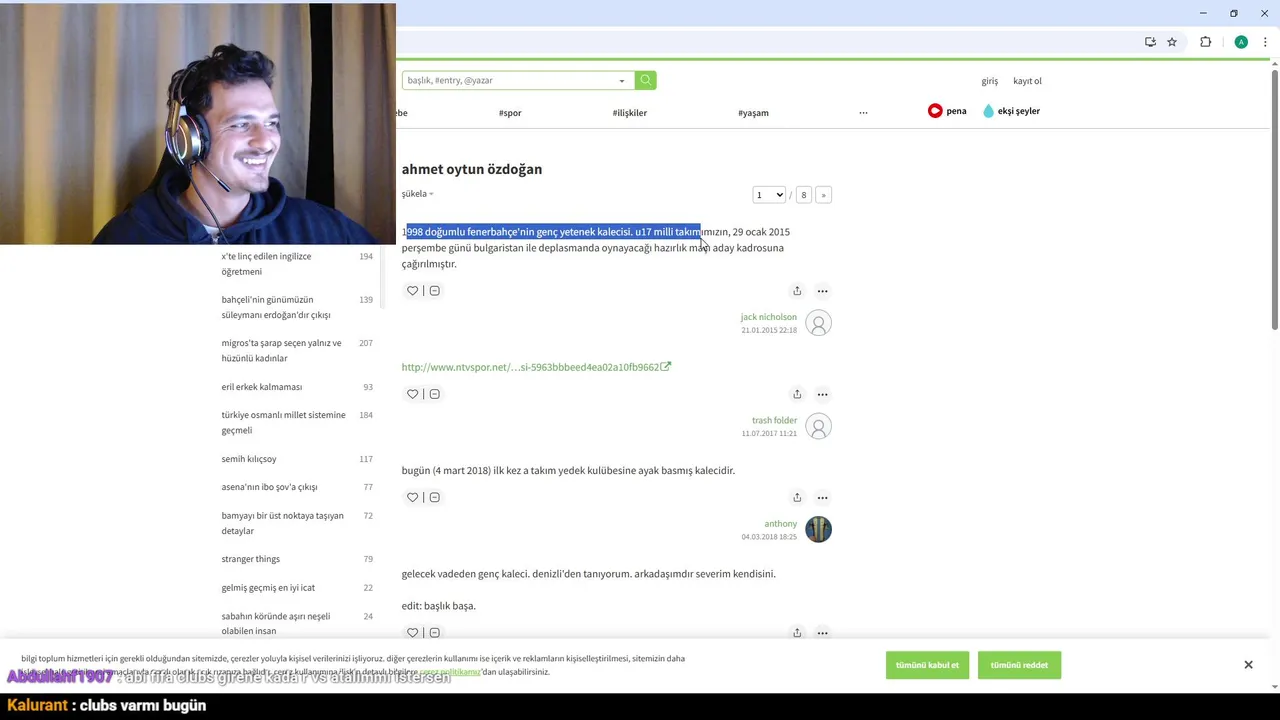
Task: Like jack nicholson's entry with heart icon
Action: click(412, 291)
